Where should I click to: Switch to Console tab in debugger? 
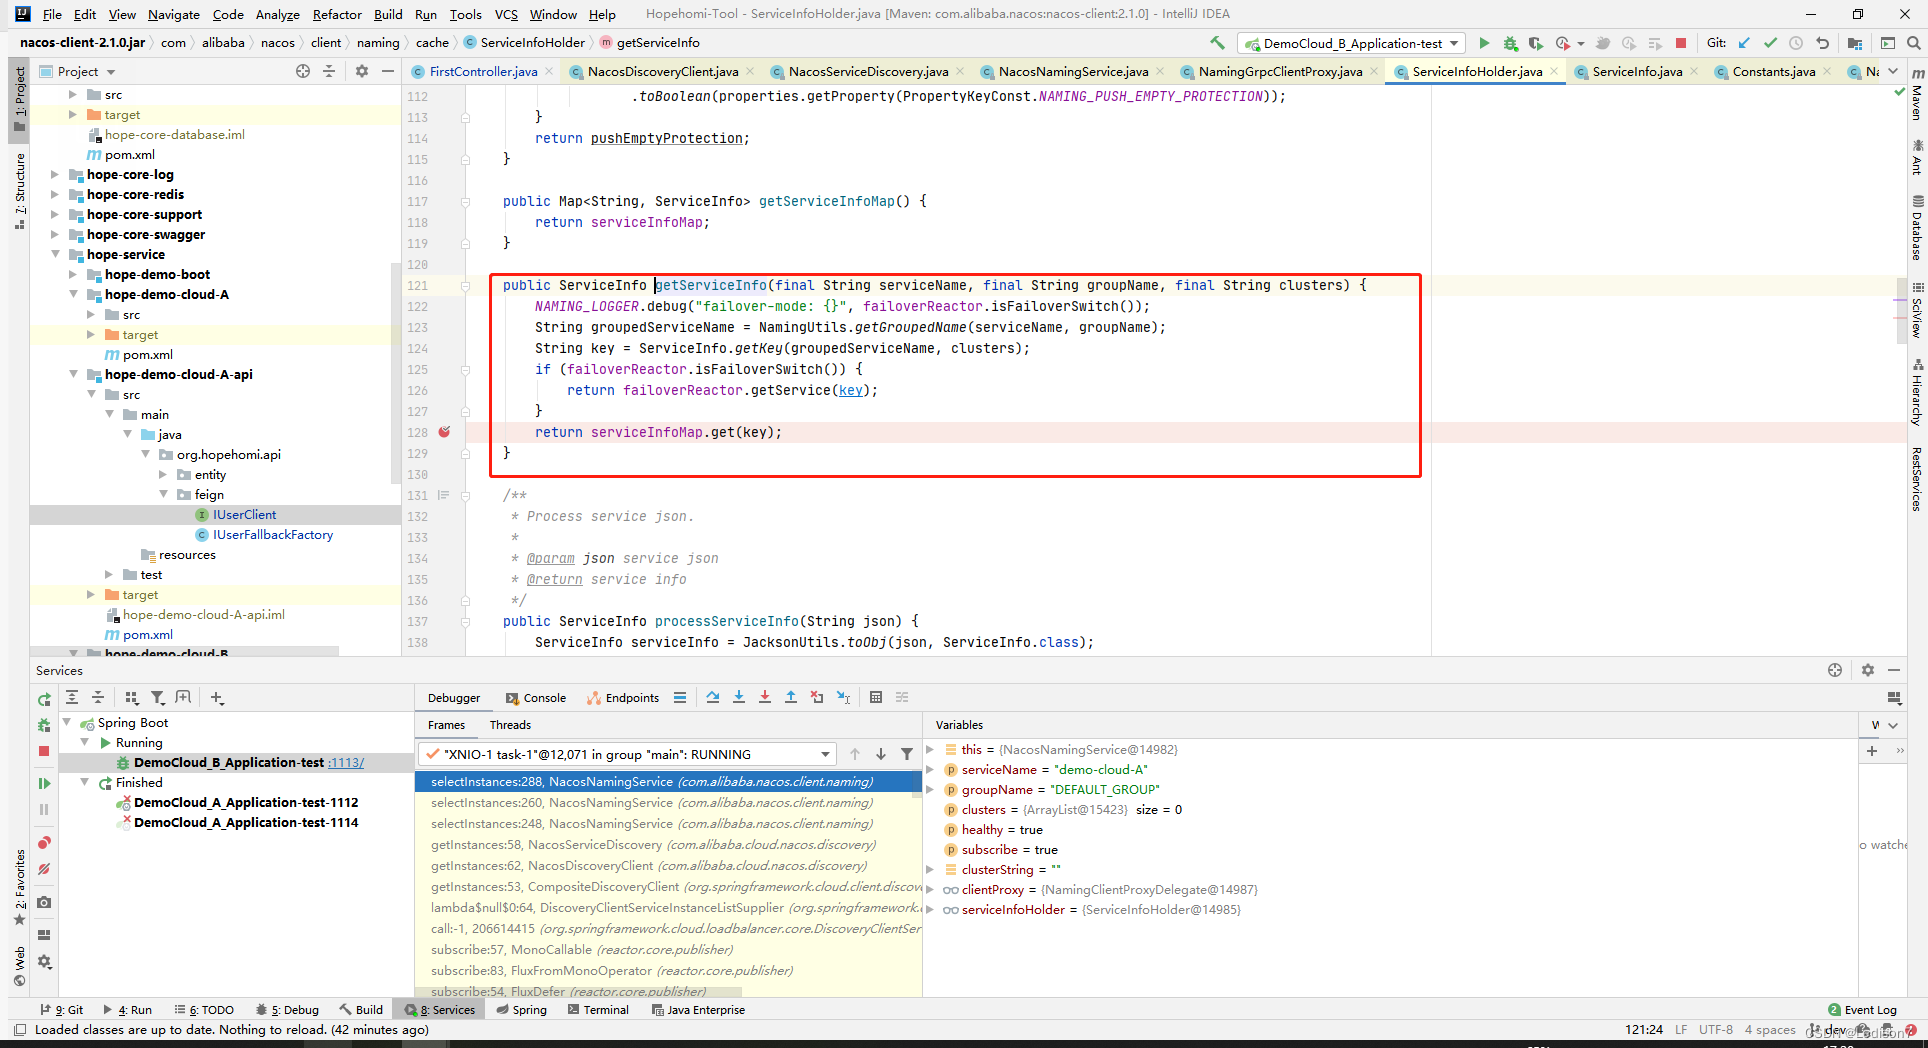536,698
